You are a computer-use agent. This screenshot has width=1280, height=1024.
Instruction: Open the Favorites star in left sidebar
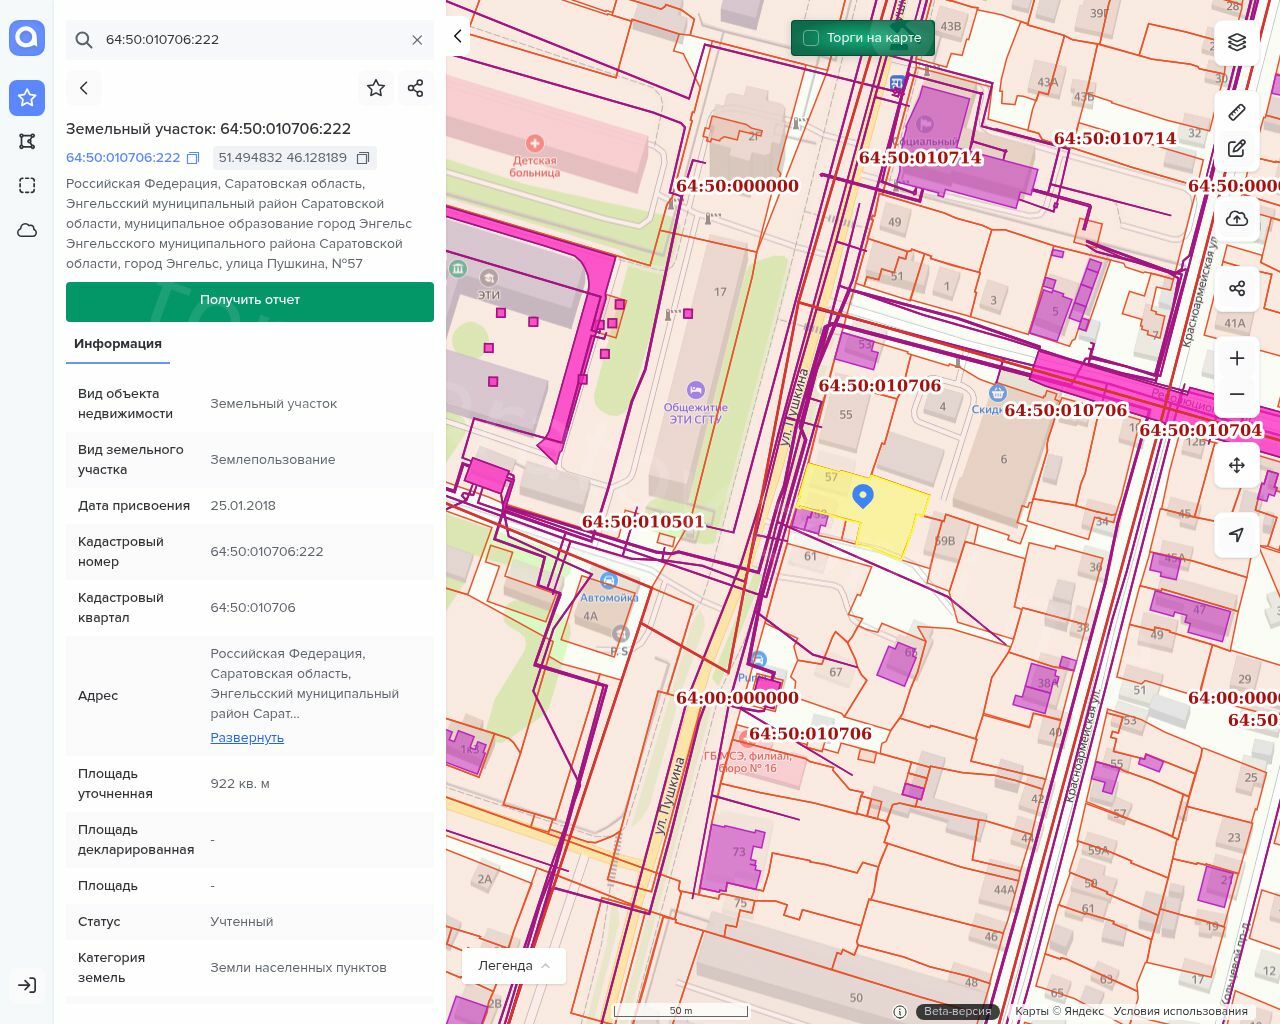pos(27,97)
